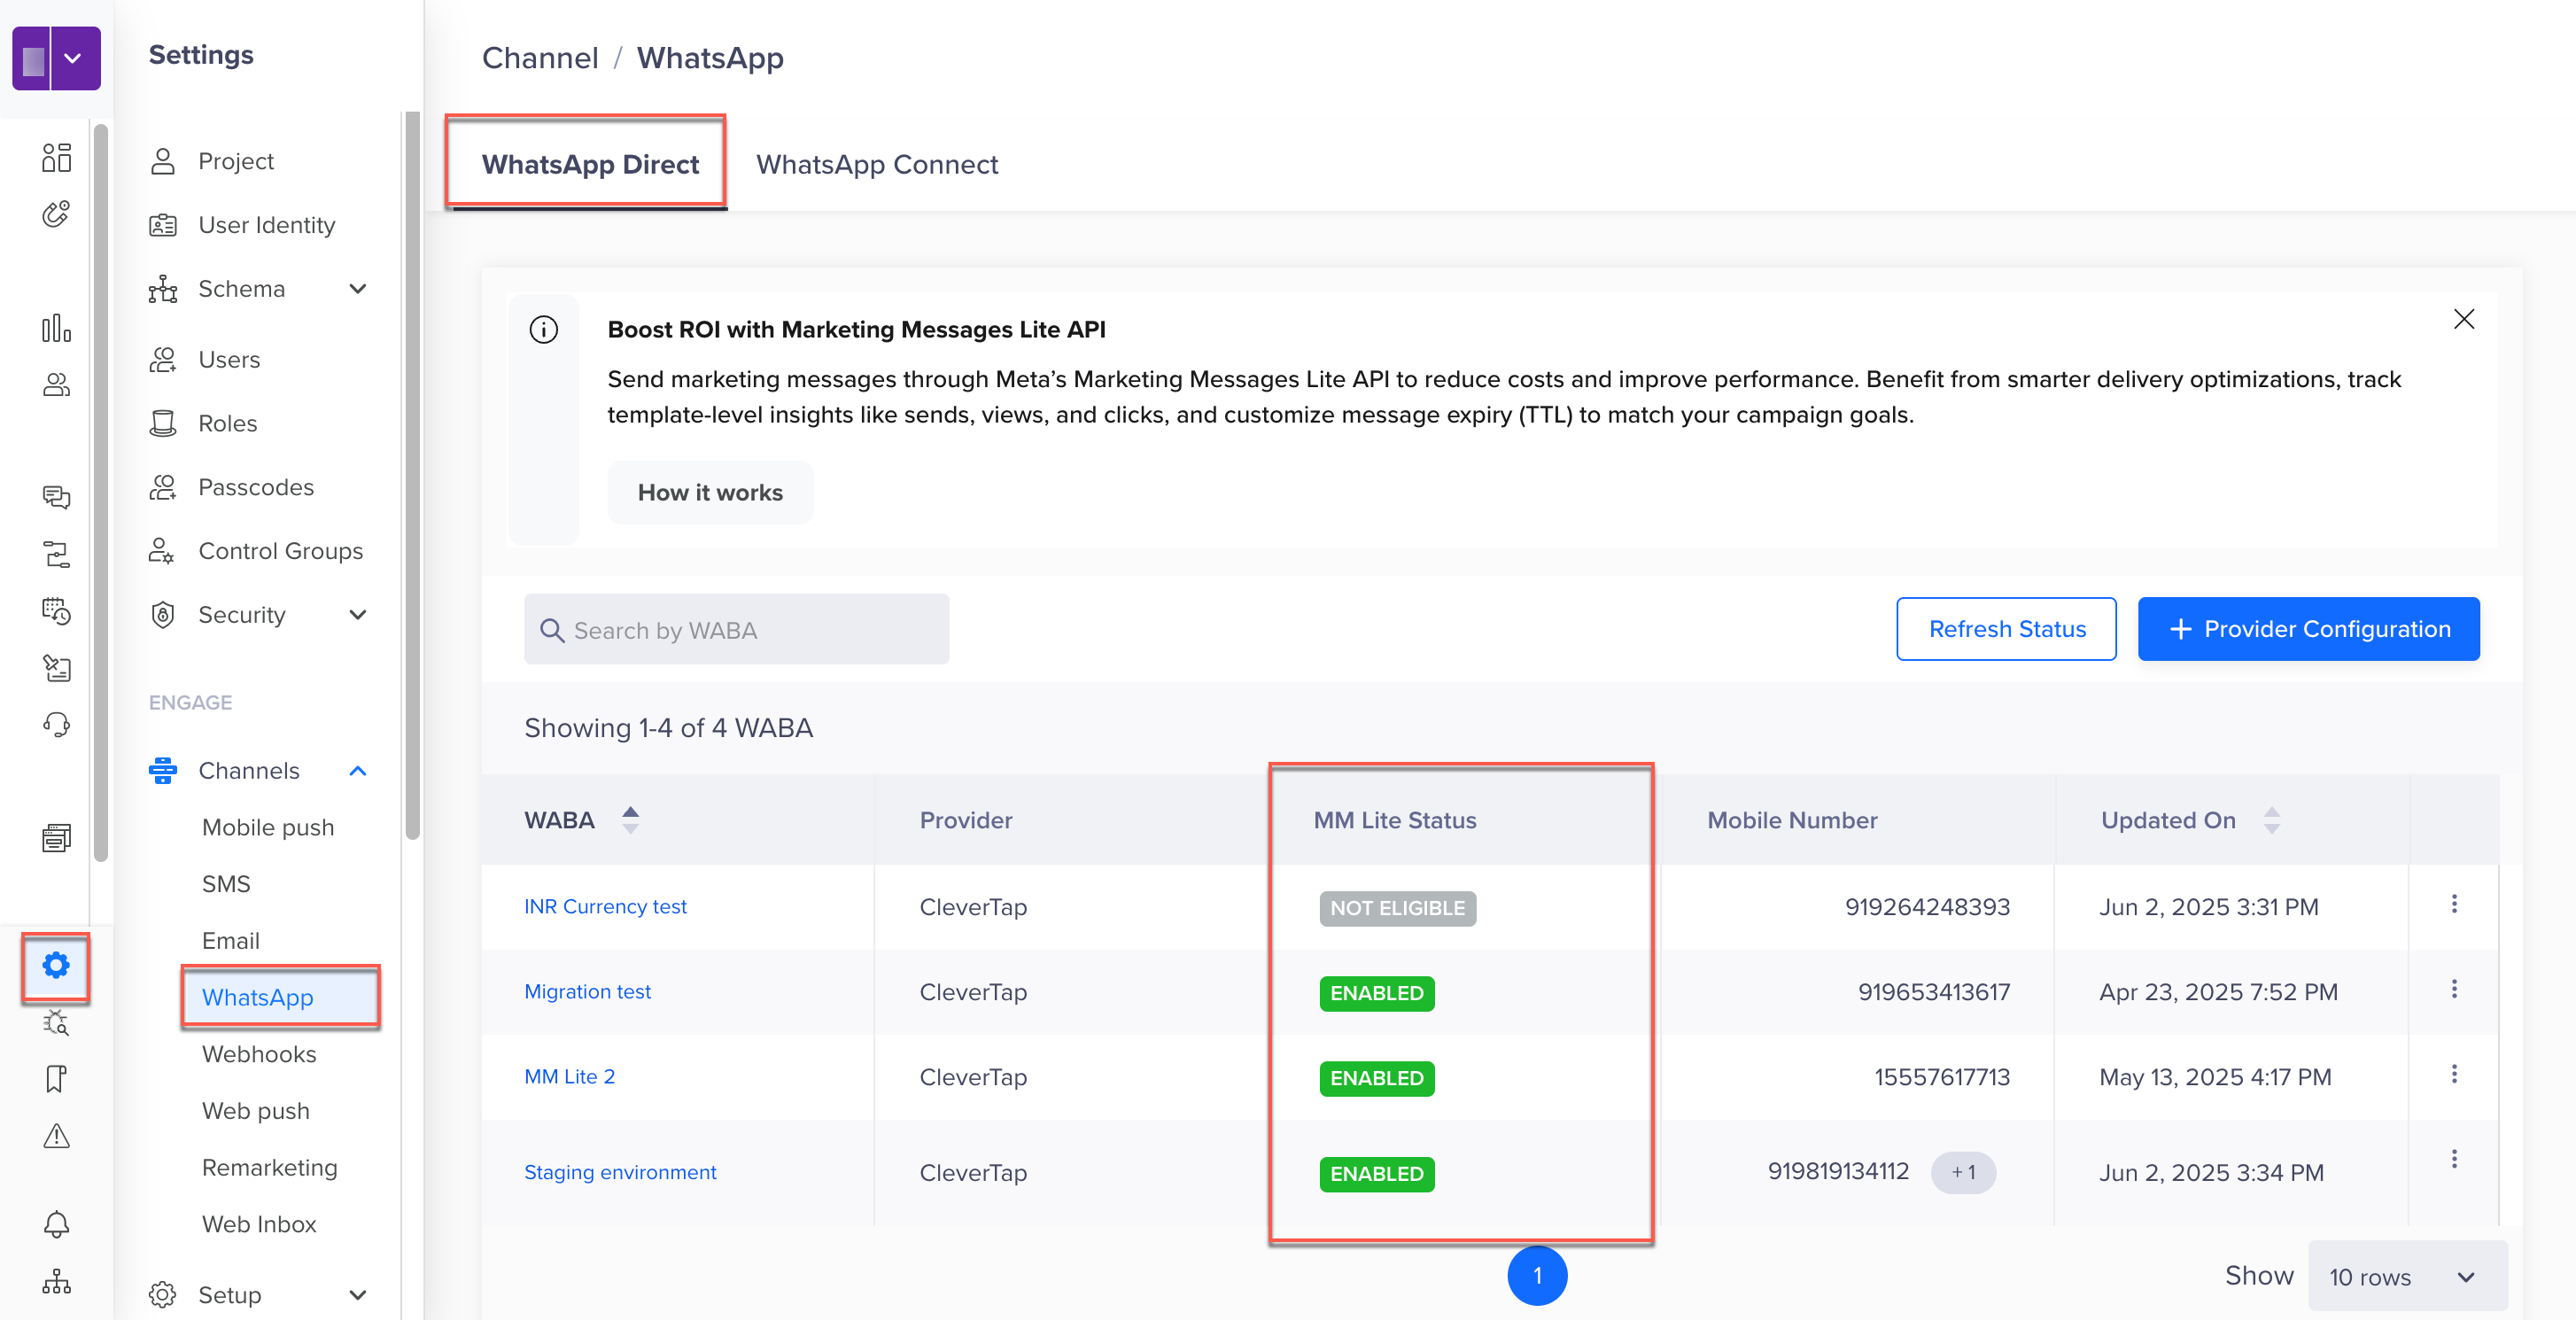Click the NOT ELIGIBLE status badge
The image size is (2576, 1320).
(x=1397, y=908)
